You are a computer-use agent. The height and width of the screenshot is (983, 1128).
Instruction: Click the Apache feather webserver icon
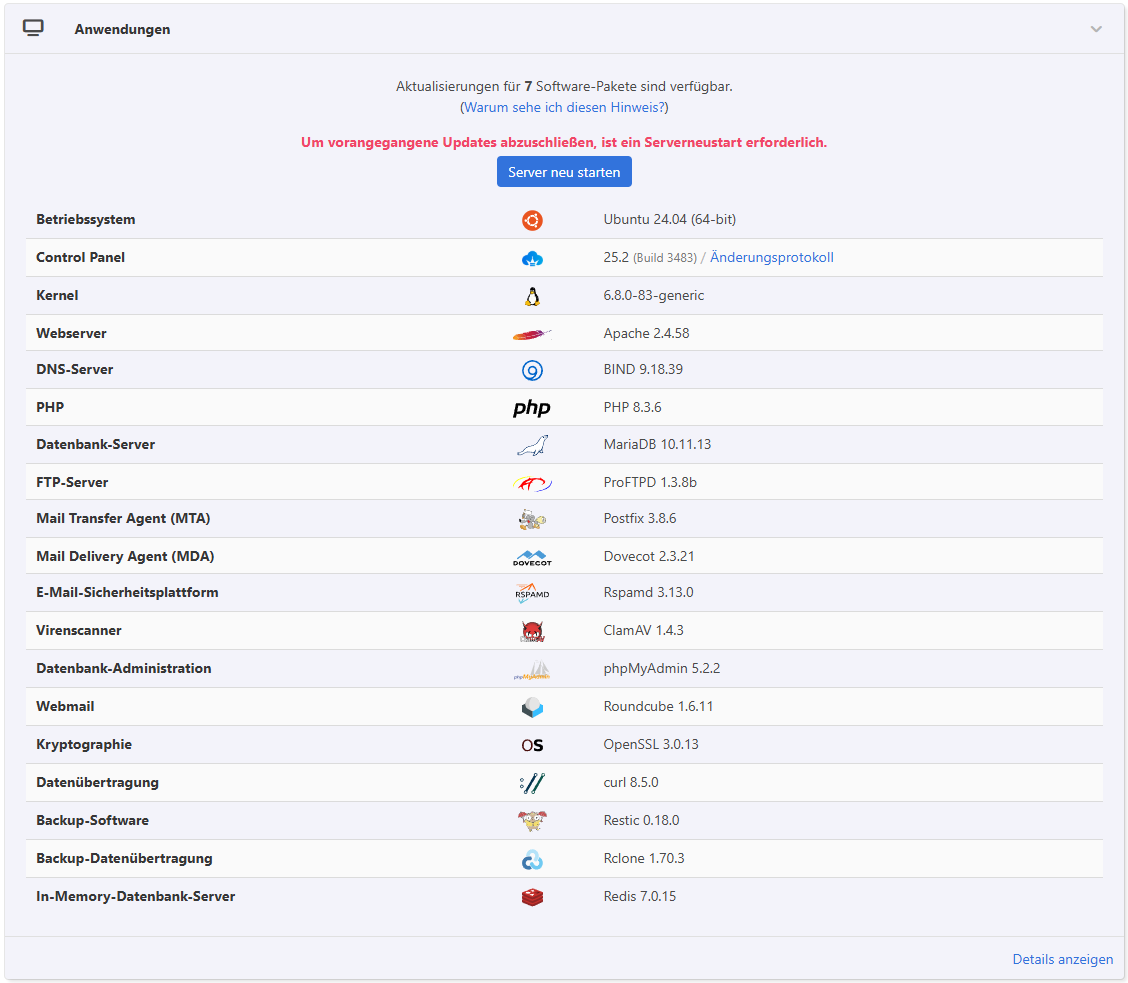click(x=531, y=334)
